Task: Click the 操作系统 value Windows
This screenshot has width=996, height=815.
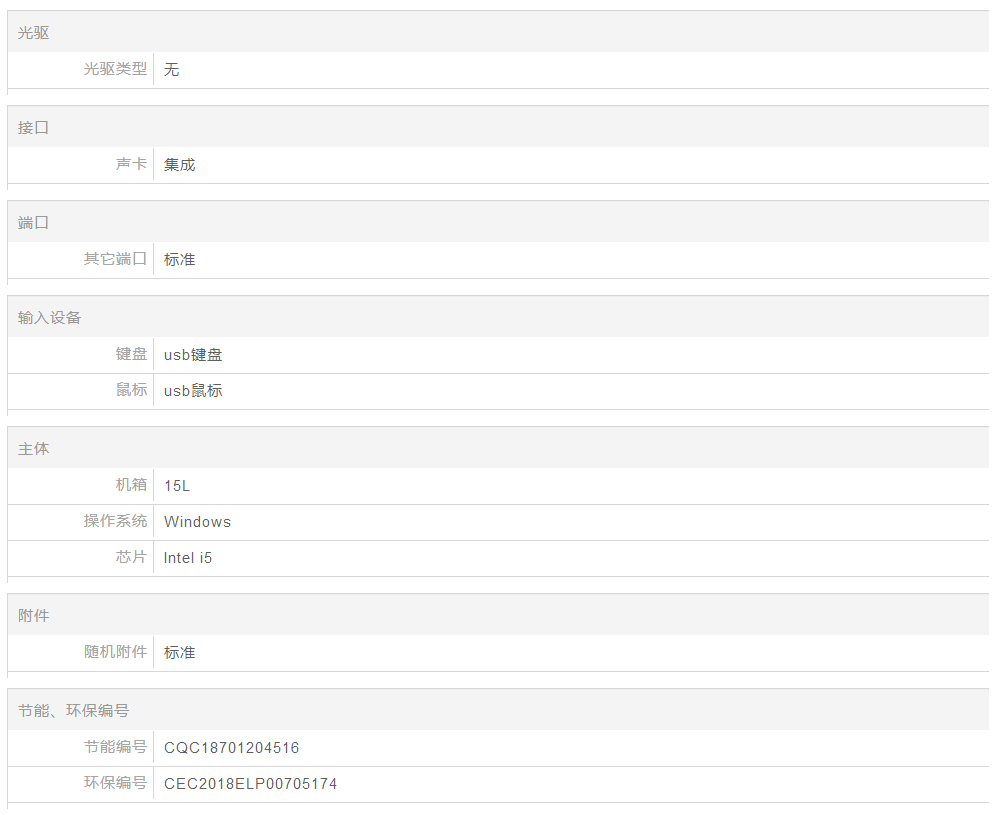Action: tap(197, 522)
